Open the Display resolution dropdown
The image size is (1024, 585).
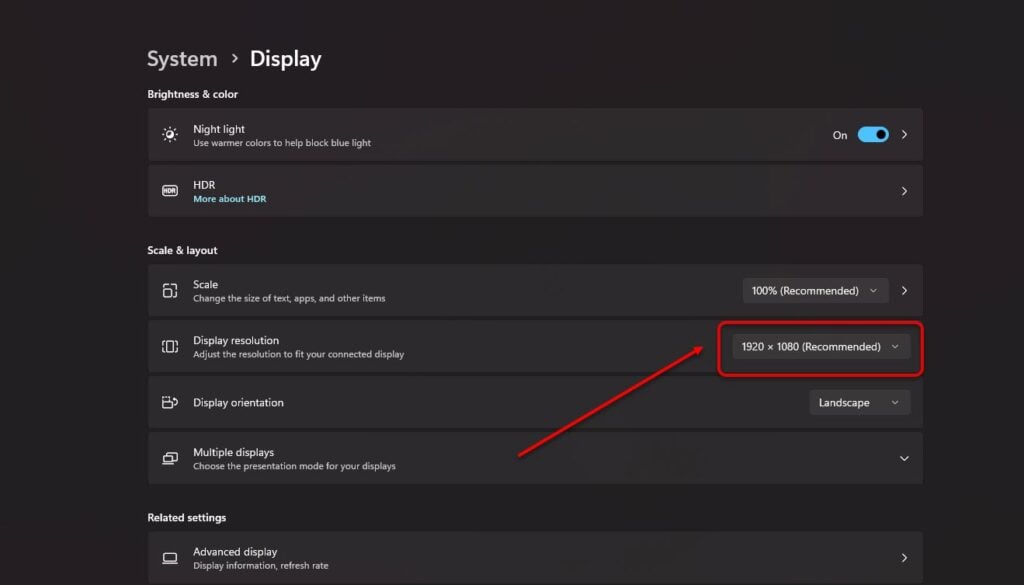click(x=818, y=346)
